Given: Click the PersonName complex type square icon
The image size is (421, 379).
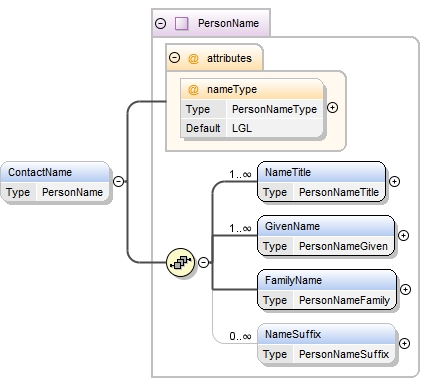Looking at the screenshot, I should (182, 24).
